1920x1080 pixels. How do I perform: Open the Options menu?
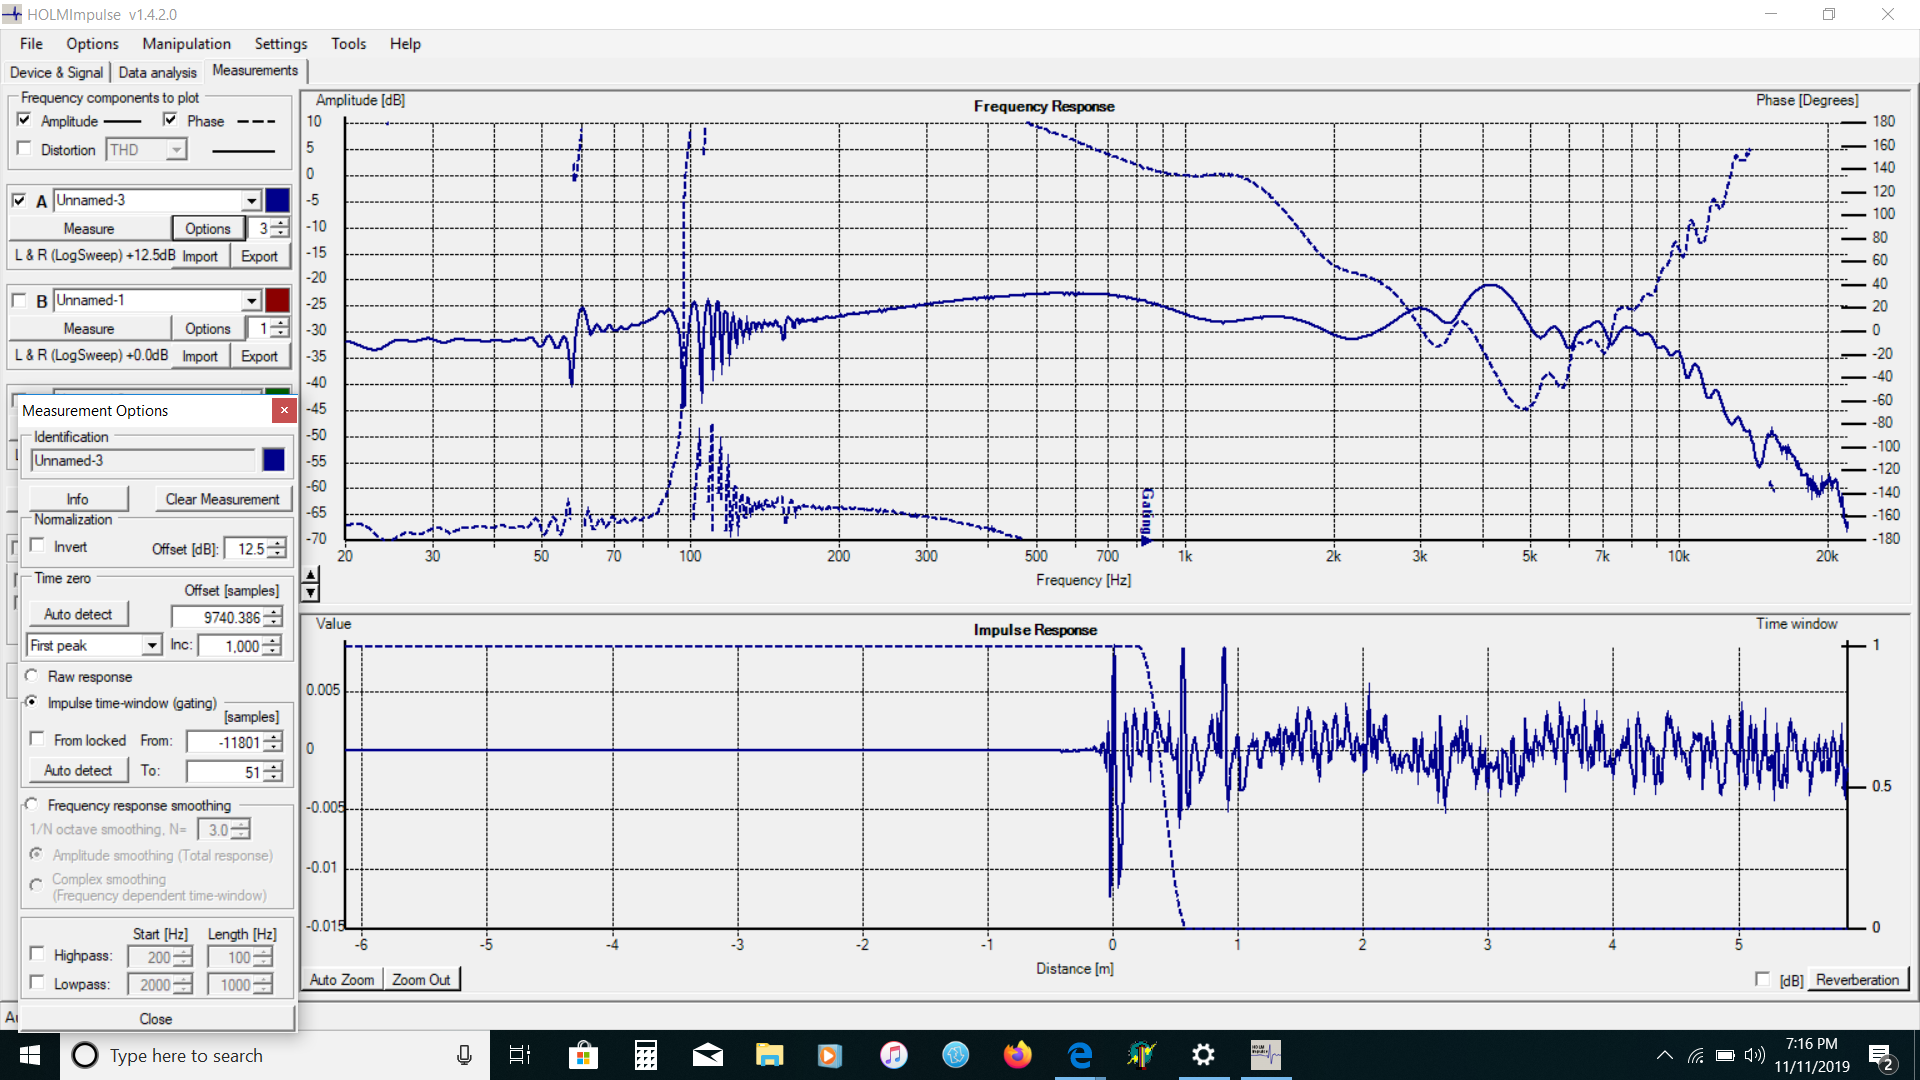click(x=92, y=44)
